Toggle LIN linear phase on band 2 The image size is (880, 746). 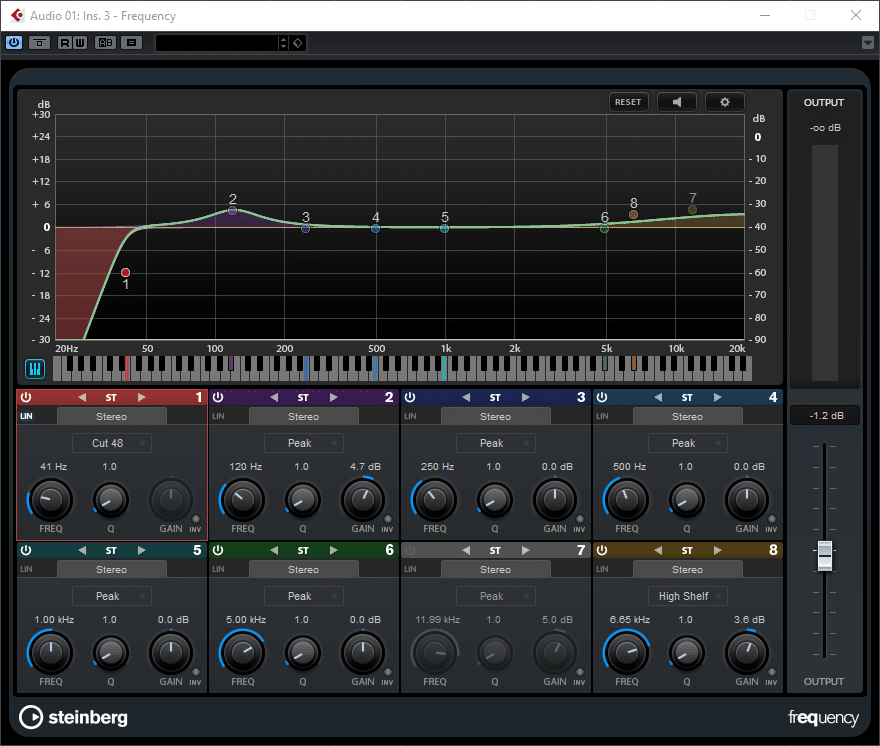coord(218,417)
